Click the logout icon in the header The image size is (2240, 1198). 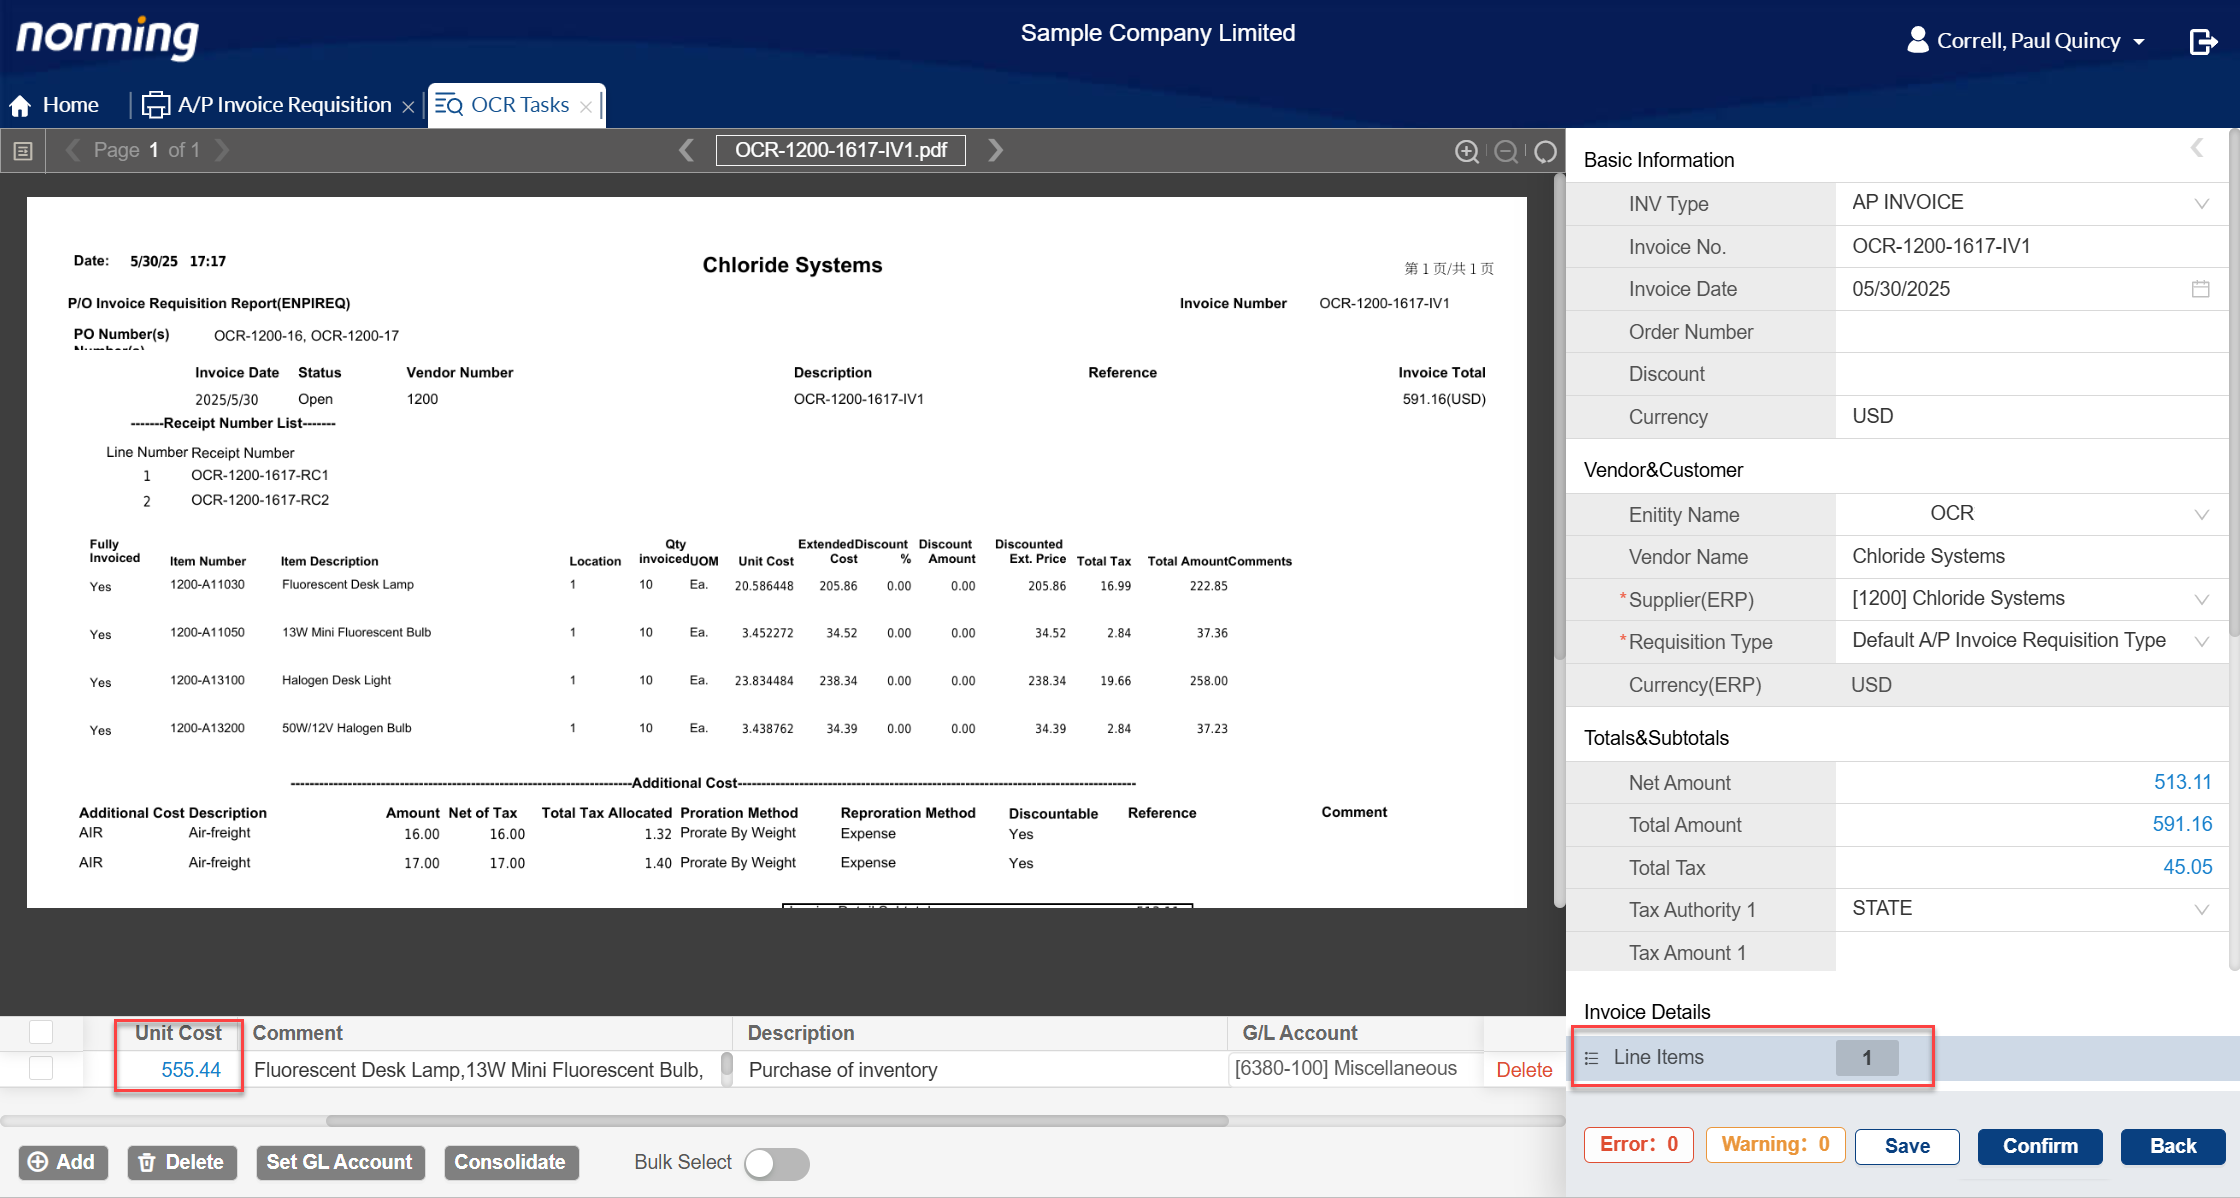point(2203,41)
